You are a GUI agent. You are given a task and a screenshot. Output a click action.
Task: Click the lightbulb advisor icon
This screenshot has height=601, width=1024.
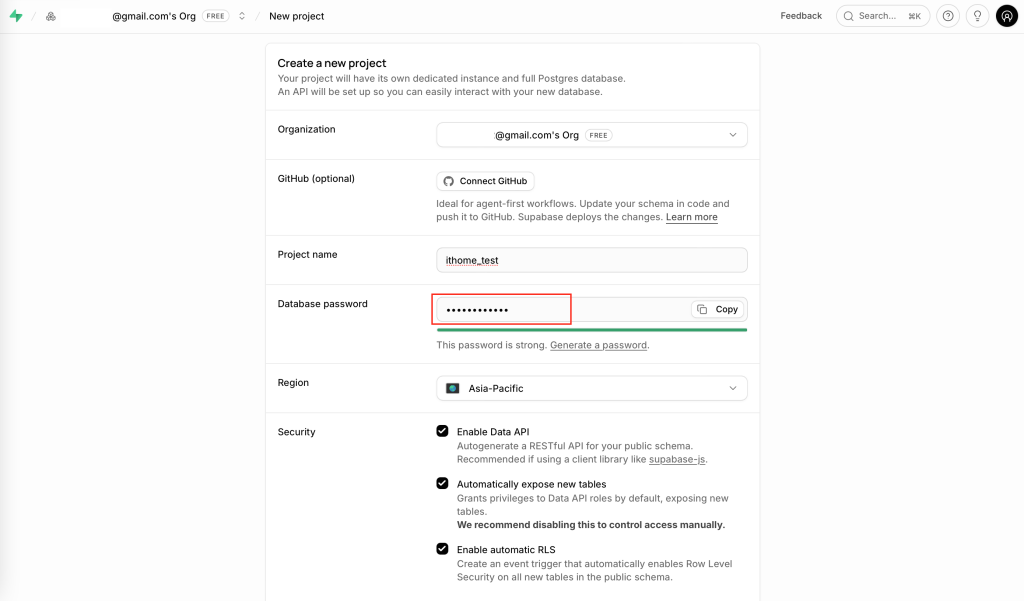pos(977,16)
